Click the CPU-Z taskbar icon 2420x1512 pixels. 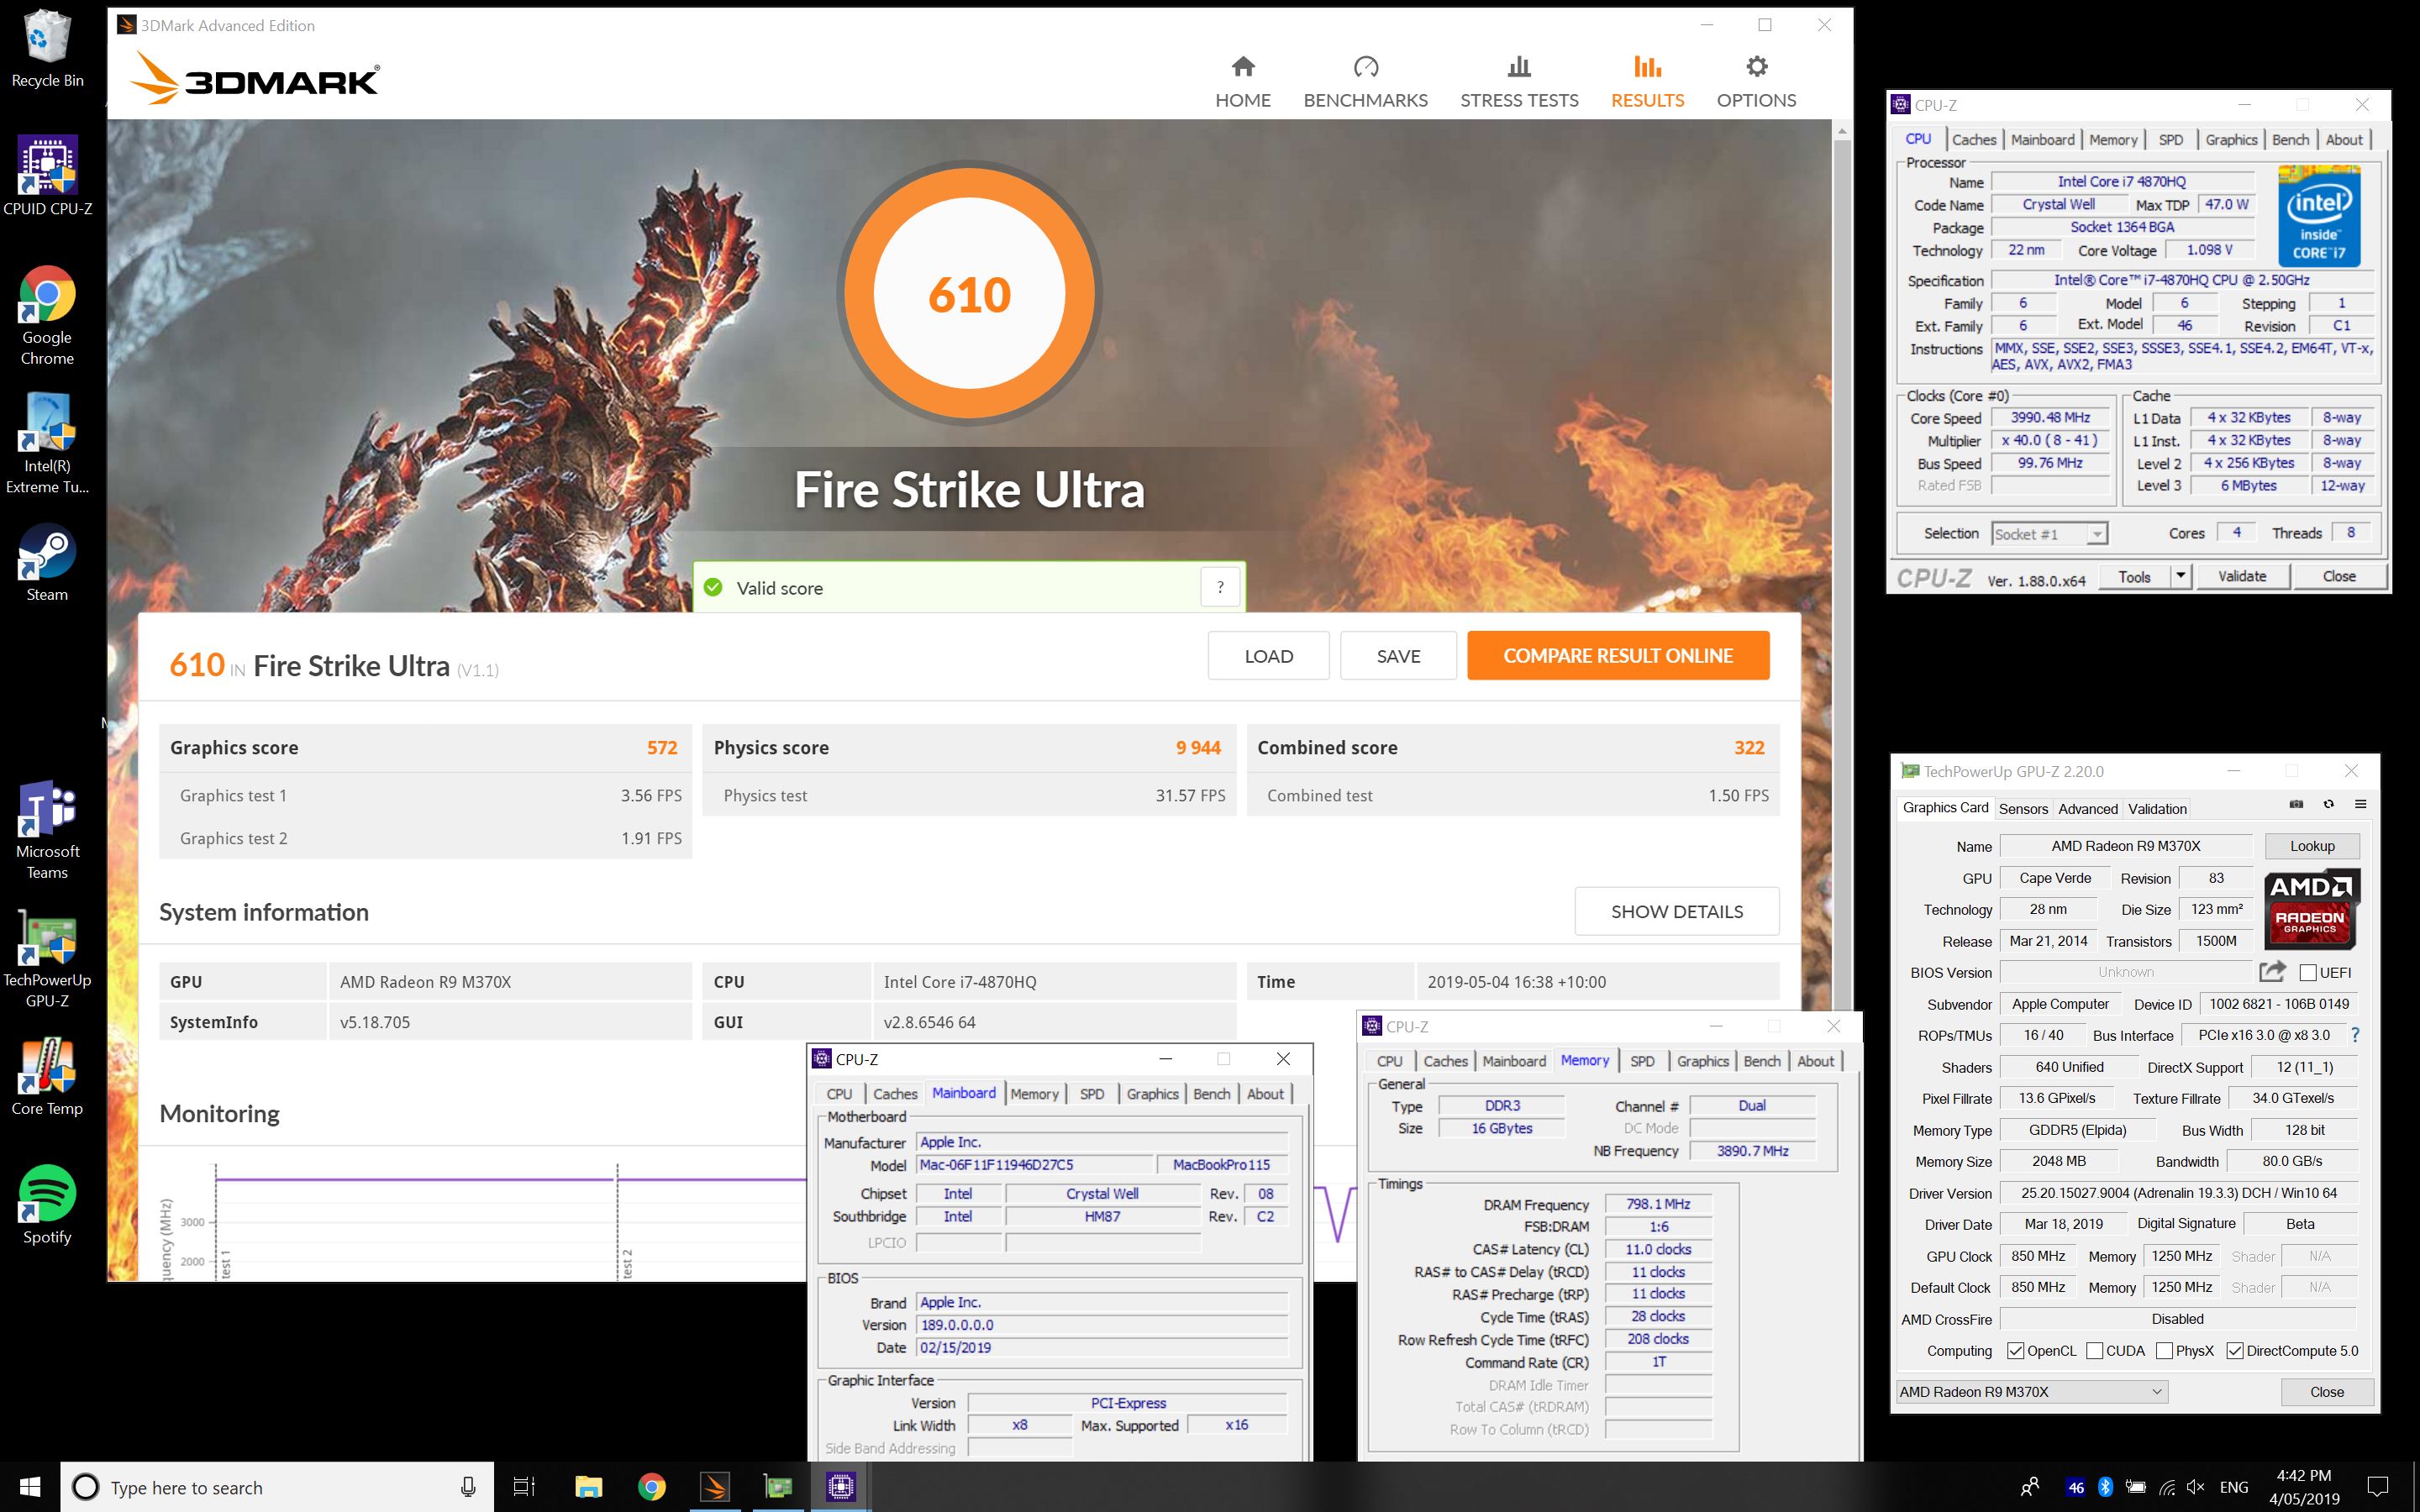pos(840,1487)
